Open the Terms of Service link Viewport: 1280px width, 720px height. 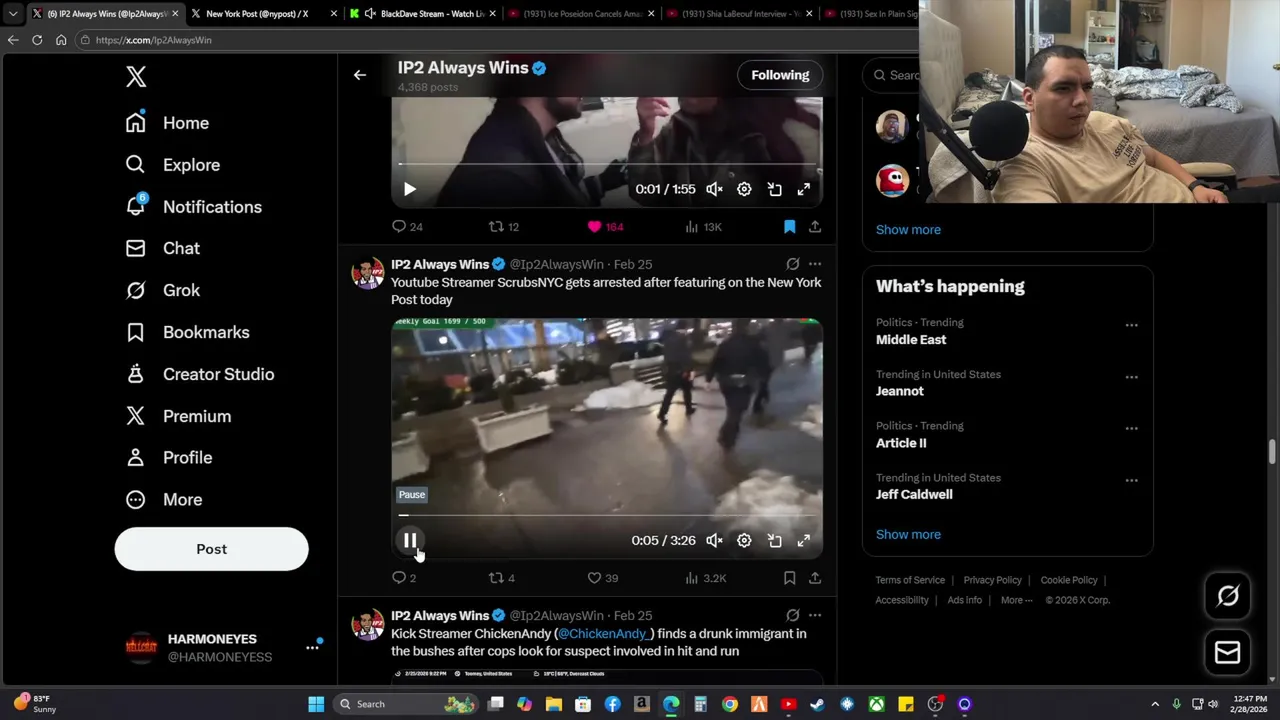point(910,580)
